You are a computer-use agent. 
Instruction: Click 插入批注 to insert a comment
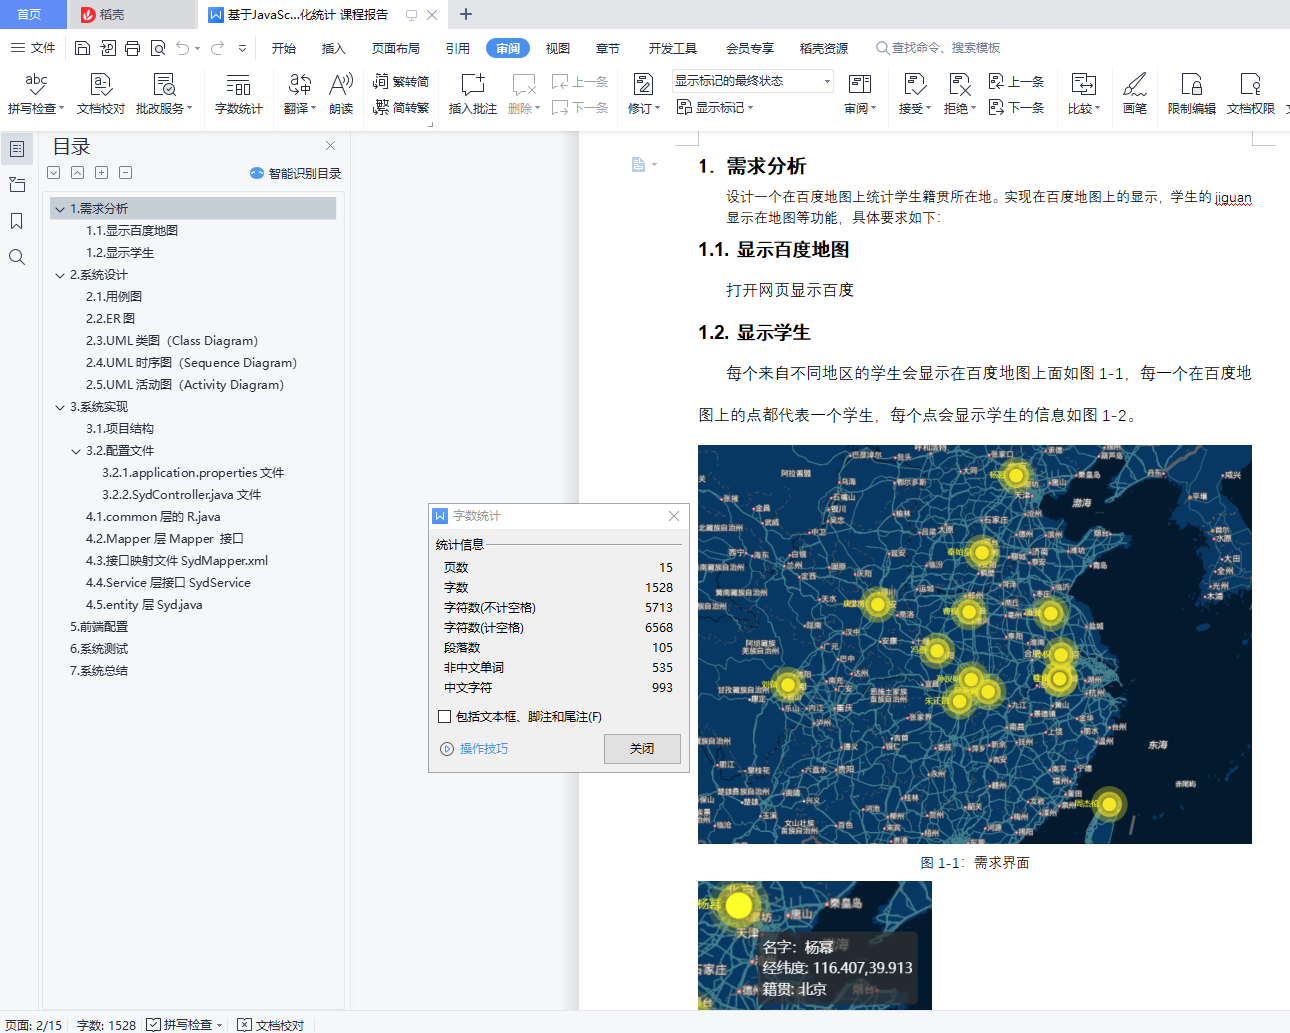473,94
